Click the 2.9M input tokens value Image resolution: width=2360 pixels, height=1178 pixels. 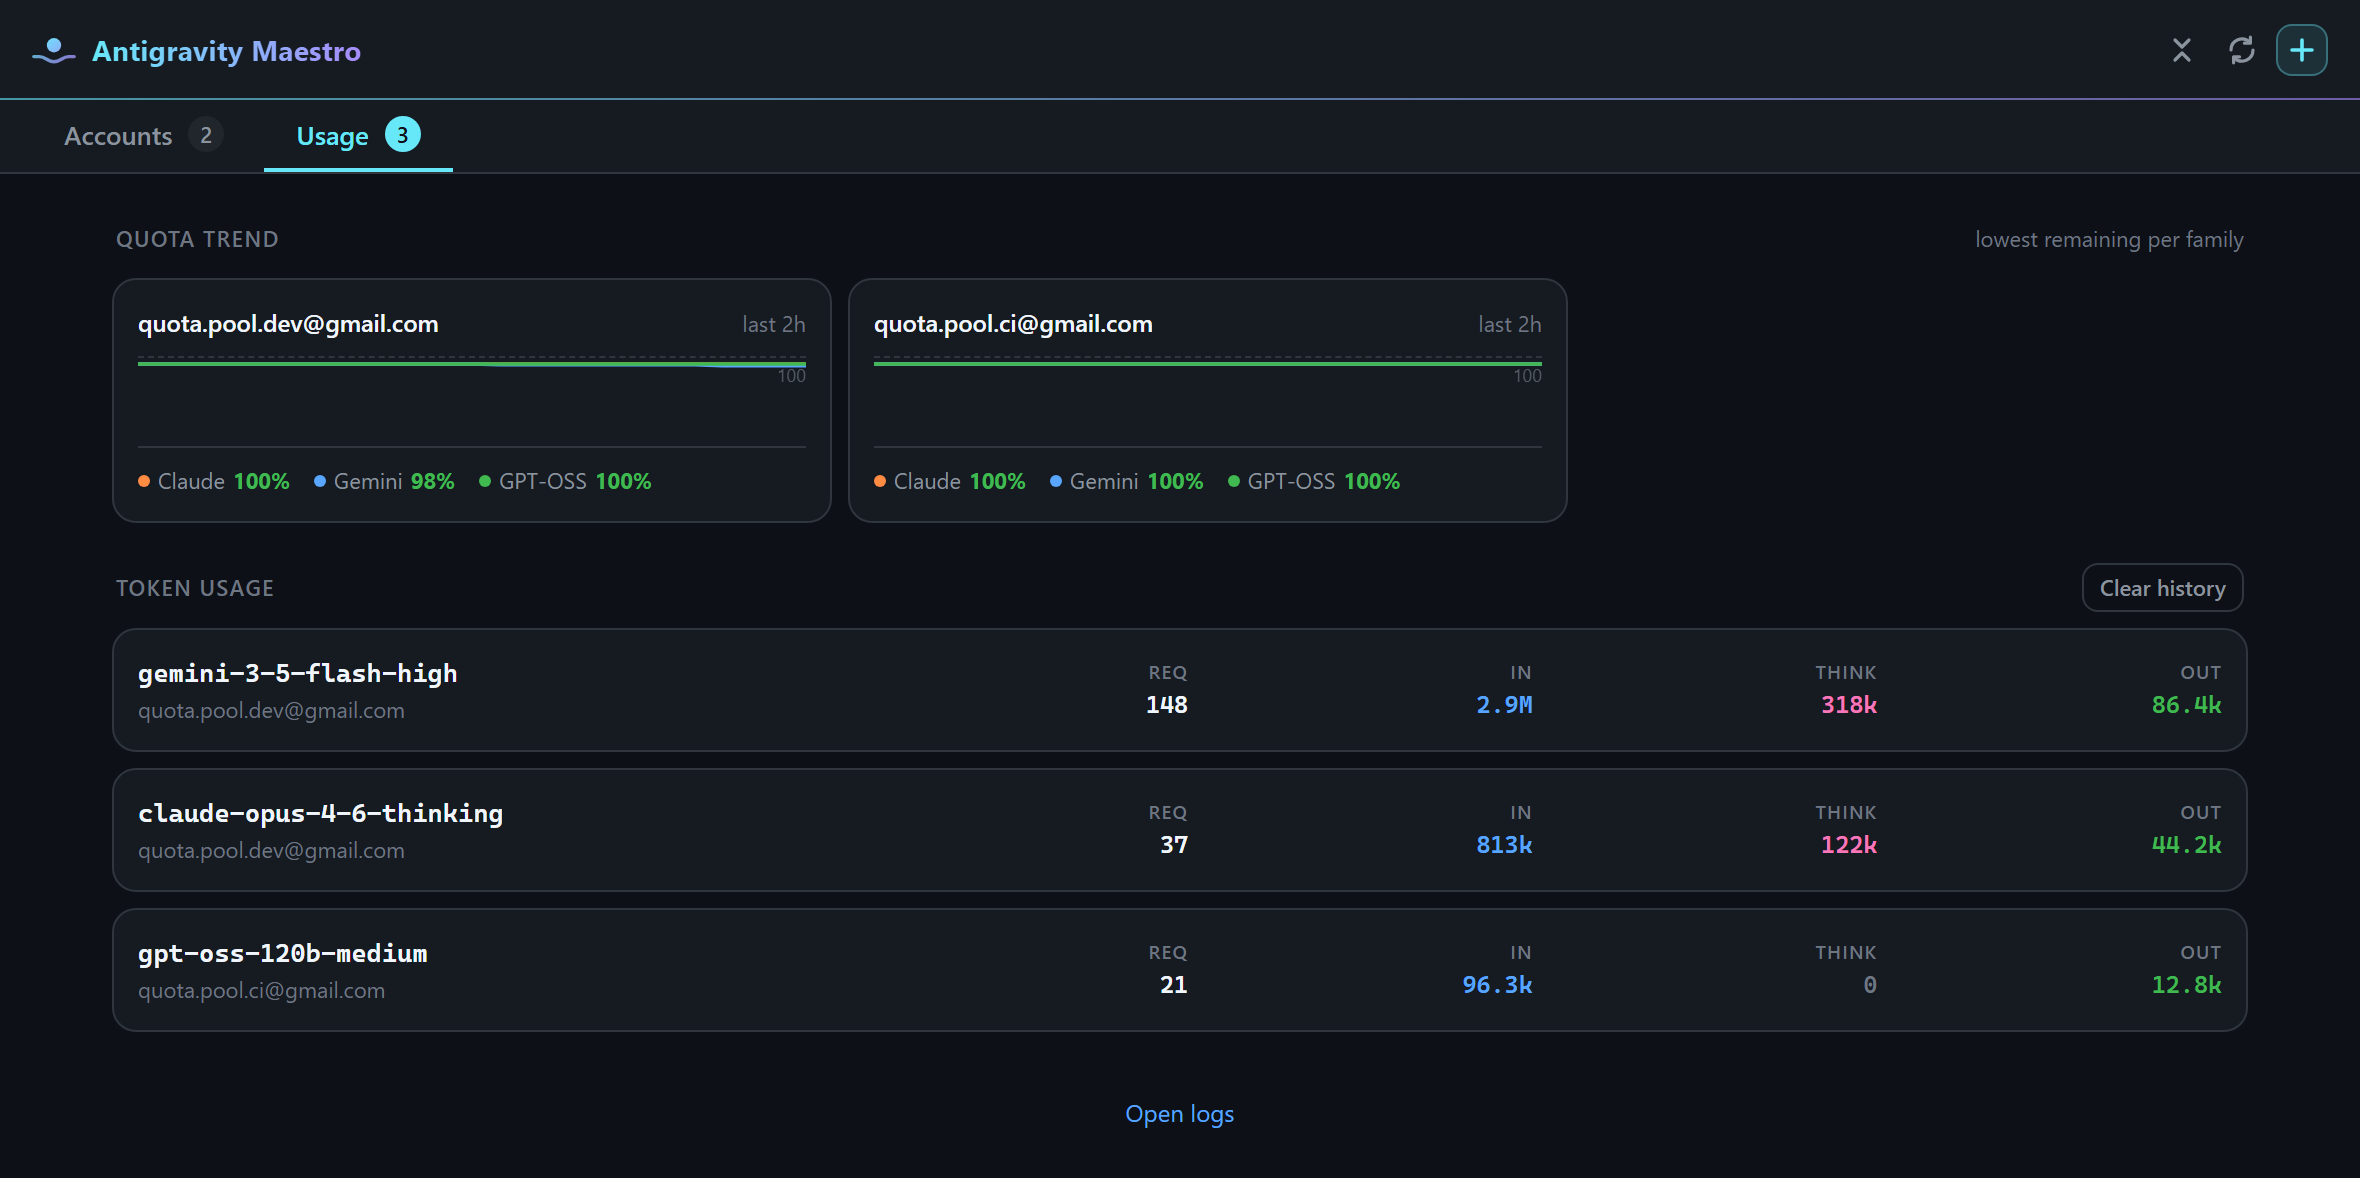click(x=1504, y=705)
